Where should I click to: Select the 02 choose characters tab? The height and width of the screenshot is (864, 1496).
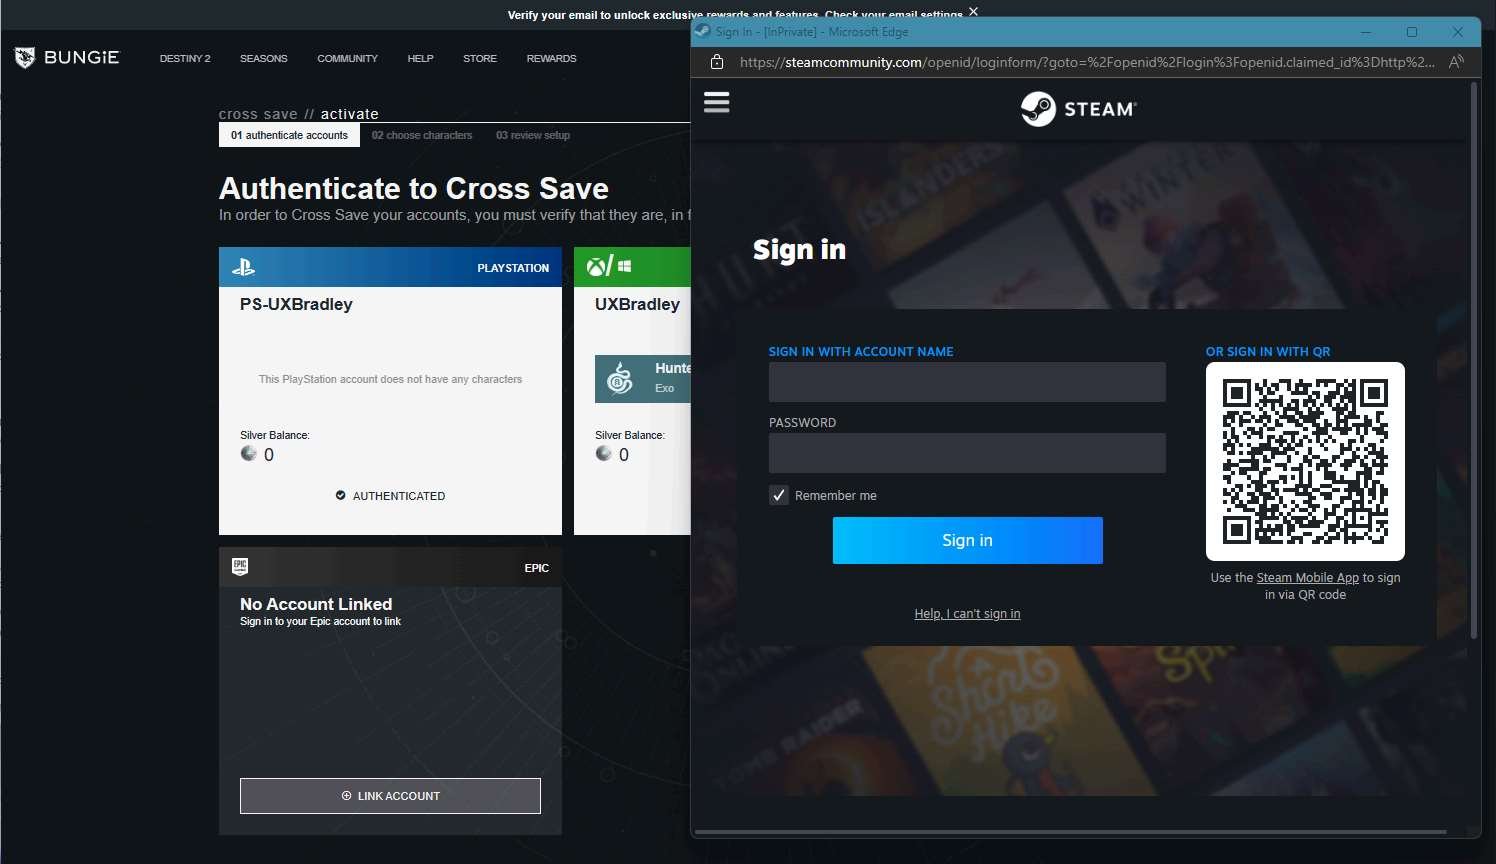coord(422,135)
